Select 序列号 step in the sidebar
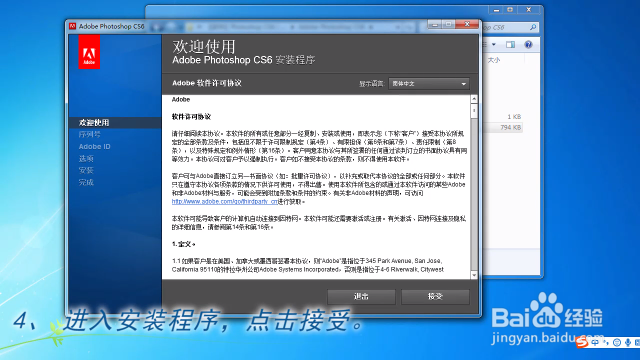640x360 pixels. pyautogui.click(x=89, y=134)
